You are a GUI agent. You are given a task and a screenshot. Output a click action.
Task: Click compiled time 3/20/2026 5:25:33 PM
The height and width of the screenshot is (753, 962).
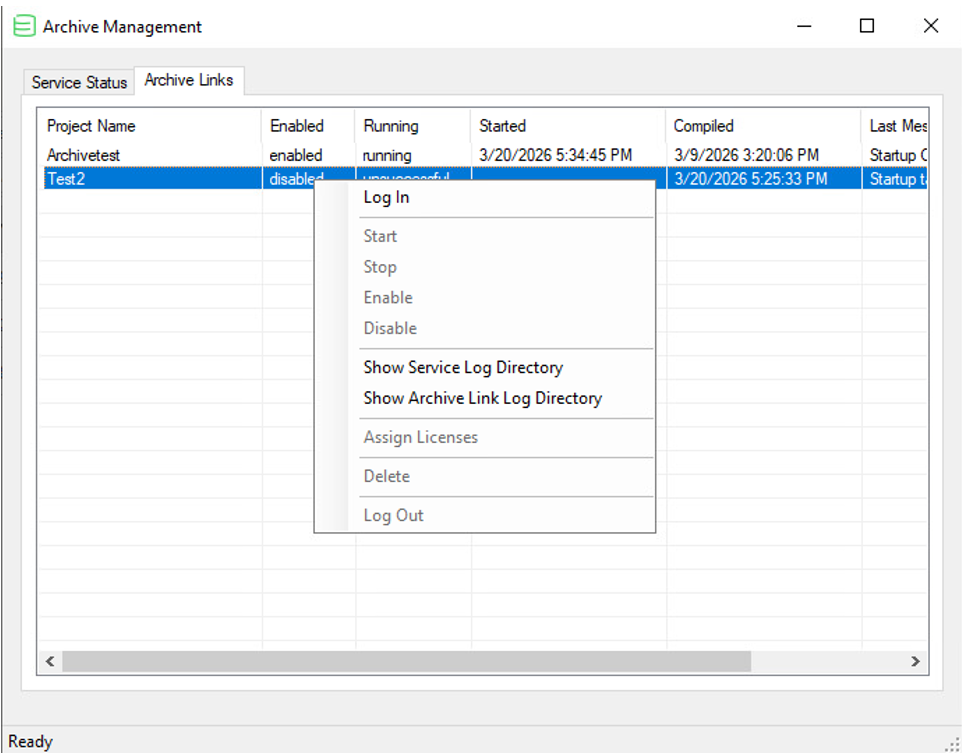coord(750,179)
